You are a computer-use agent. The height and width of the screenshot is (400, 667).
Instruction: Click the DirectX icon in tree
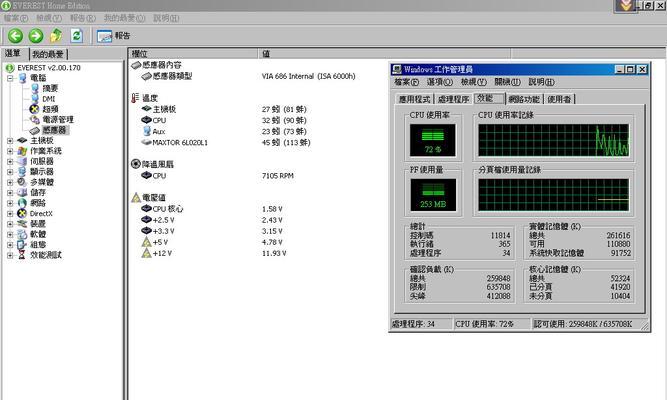tap(22, 214)
